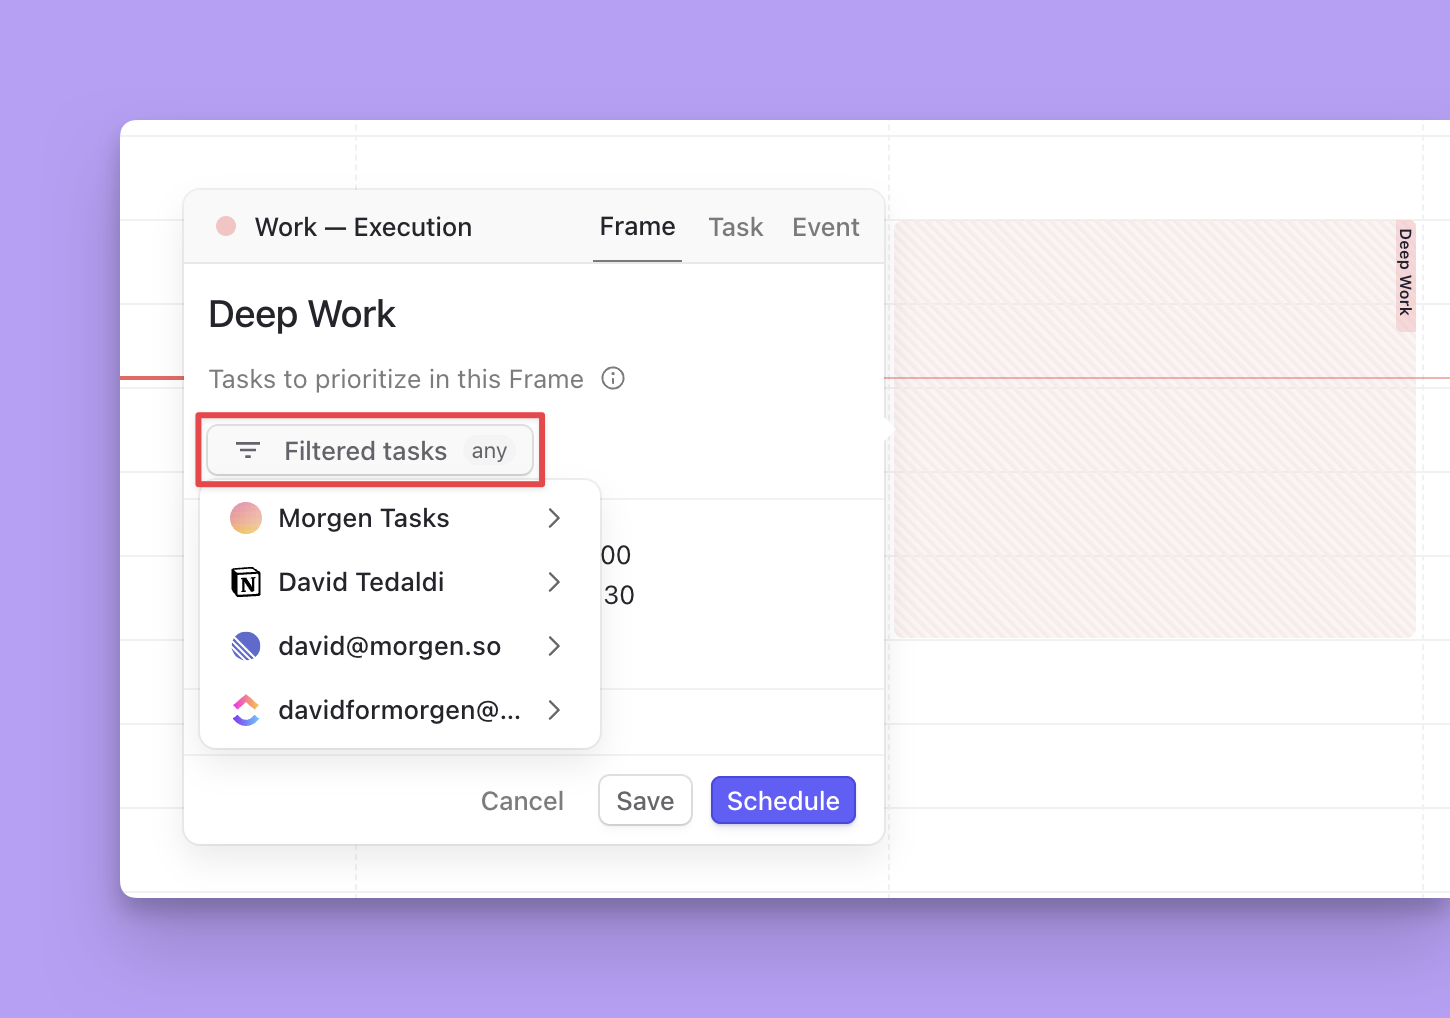
Task: Click the Morgen Tasks gradient icon
Action: [x=246, y=518]
